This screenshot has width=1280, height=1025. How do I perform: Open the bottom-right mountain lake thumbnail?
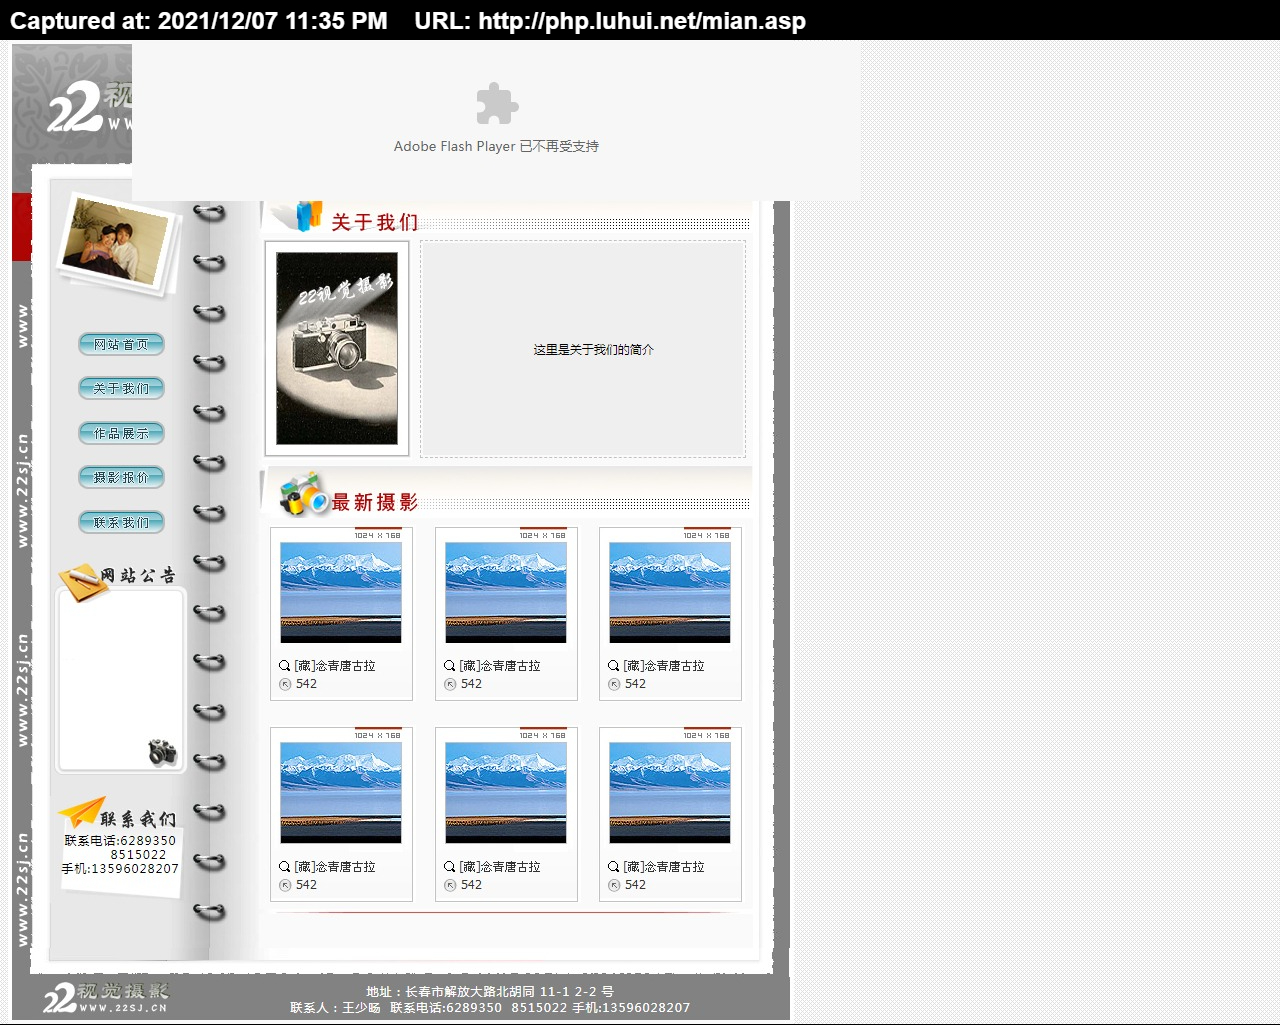[x=670, y=793]
